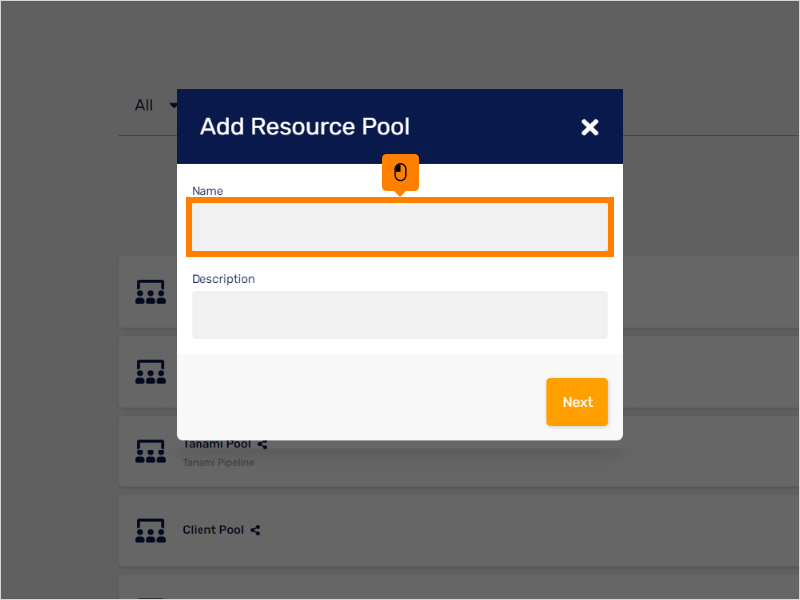Click the orange mouse hint indicator
800x600 pixels.
click(400, 172)
